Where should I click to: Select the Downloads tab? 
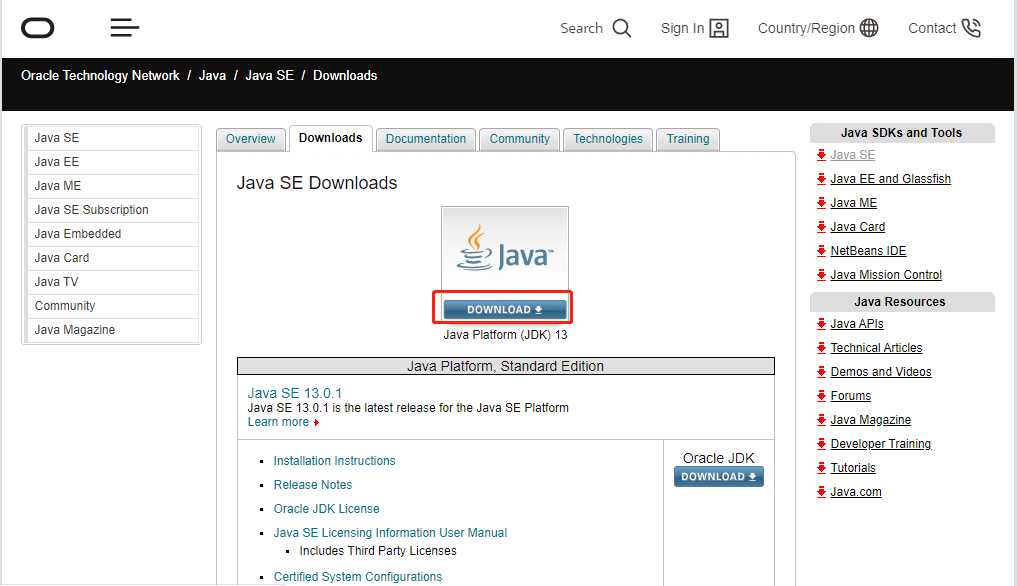[331, 138]
